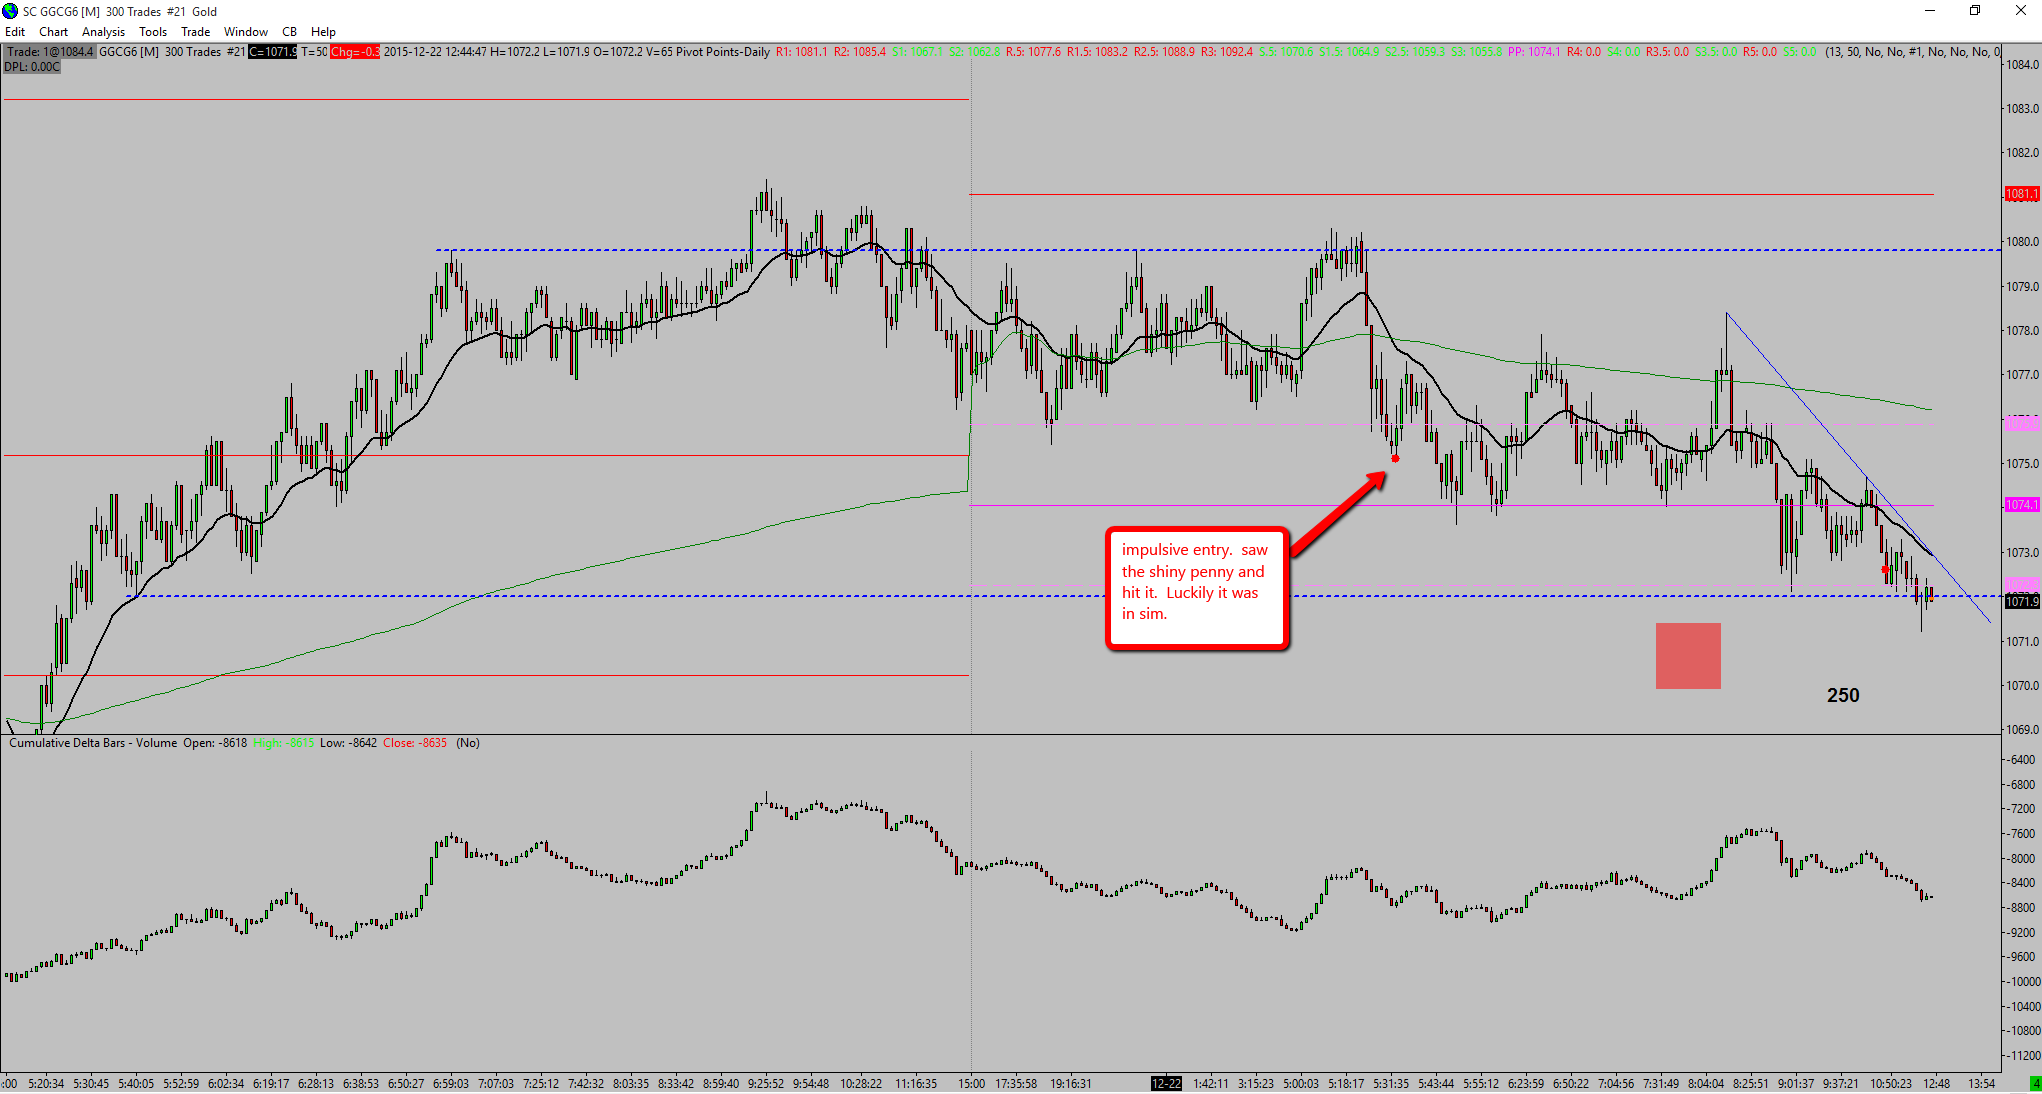
Task: Open the Window menu
Action: coord(246,32)
